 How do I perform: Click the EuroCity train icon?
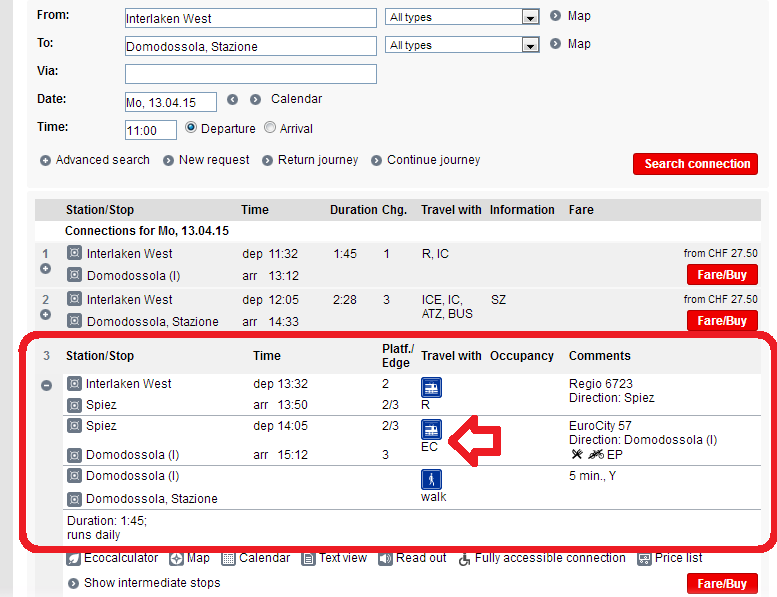431,429
